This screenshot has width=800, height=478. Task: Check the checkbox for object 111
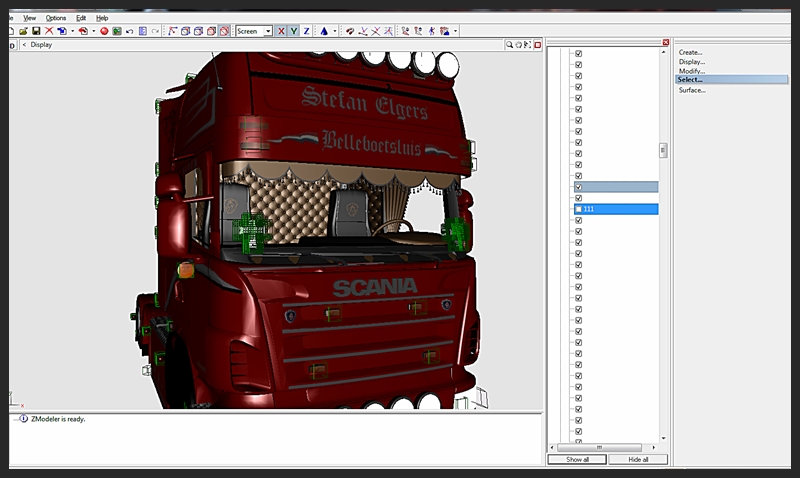pos(578,209)
